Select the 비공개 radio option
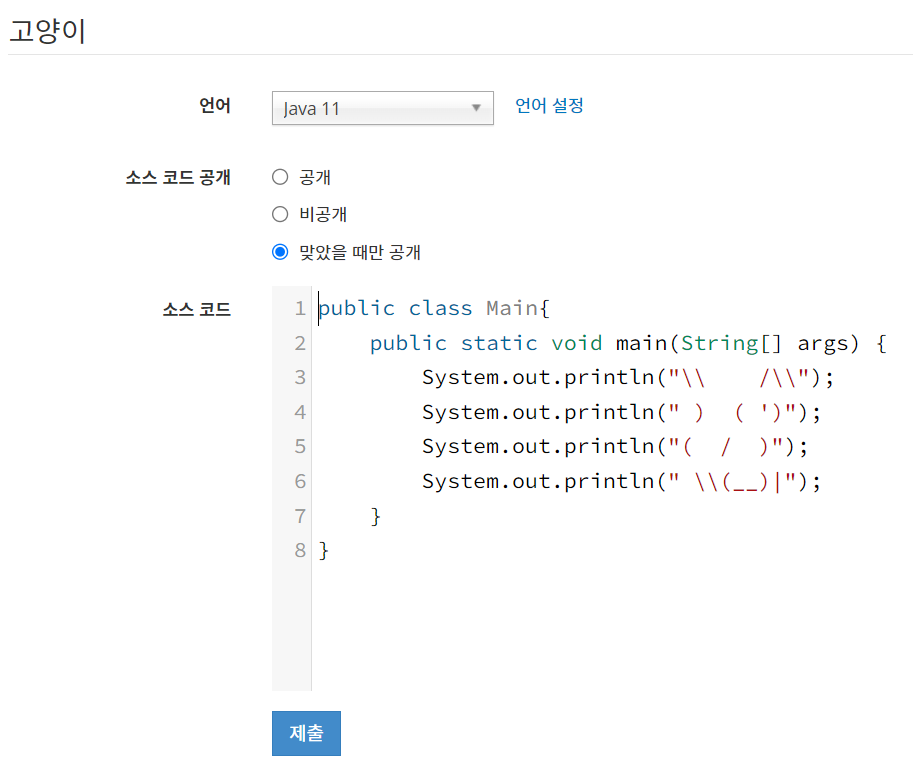 [x=280, y=214]
